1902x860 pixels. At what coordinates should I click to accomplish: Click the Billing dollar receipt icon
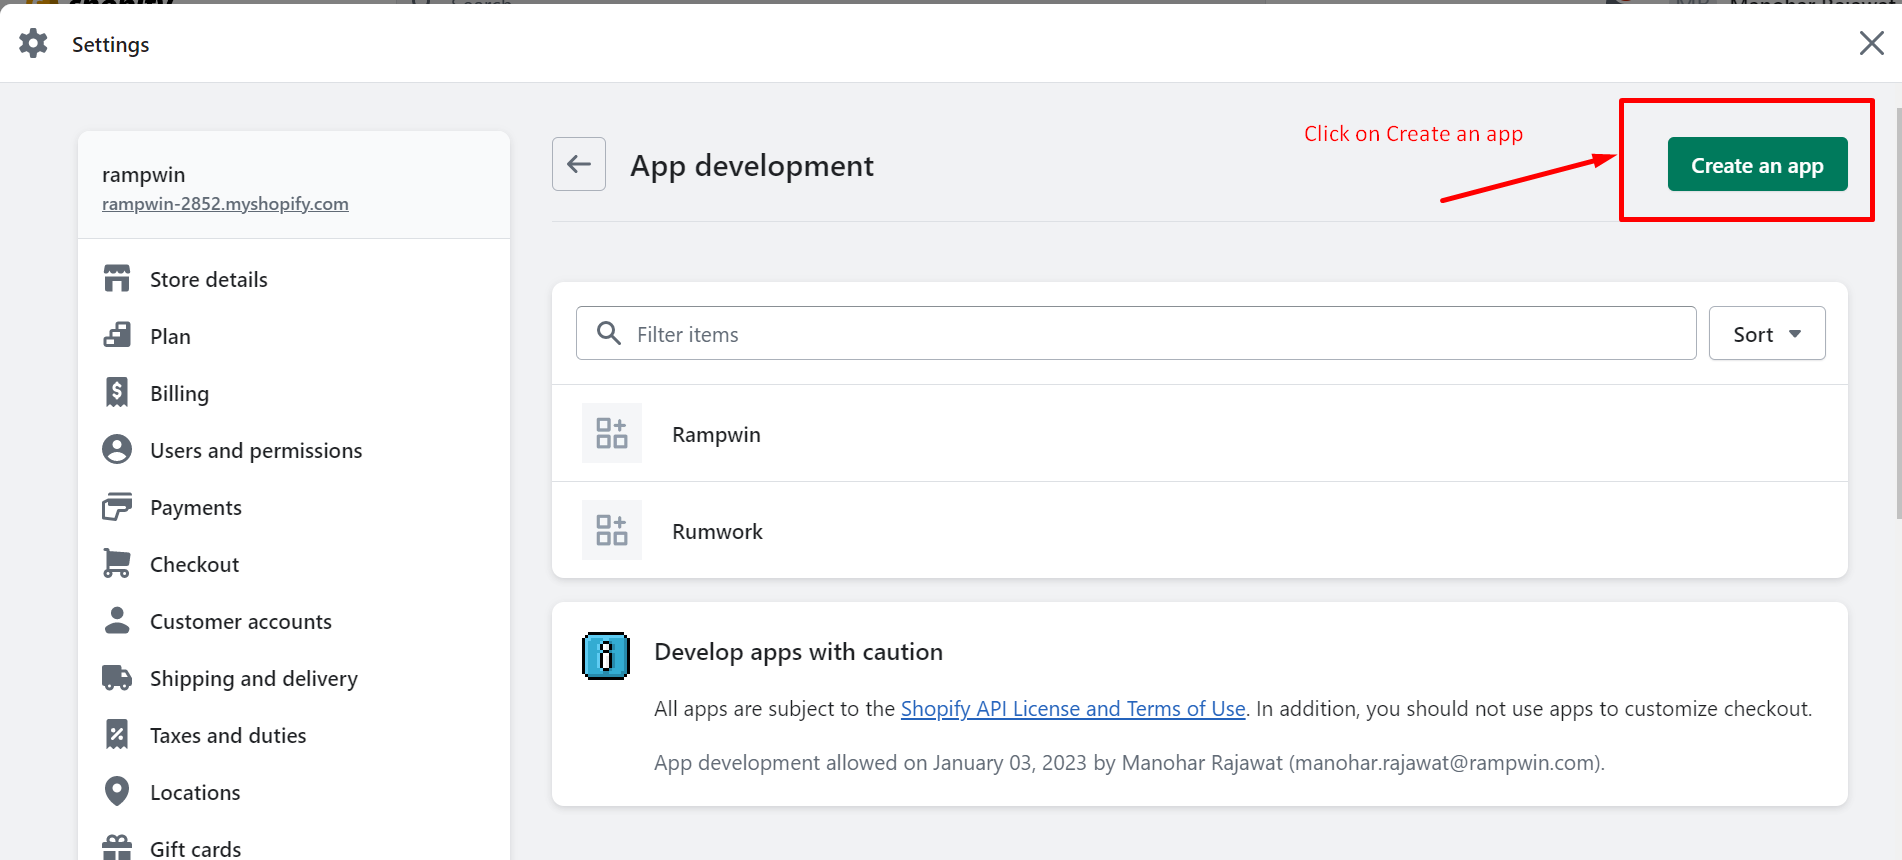click(117, 393)
